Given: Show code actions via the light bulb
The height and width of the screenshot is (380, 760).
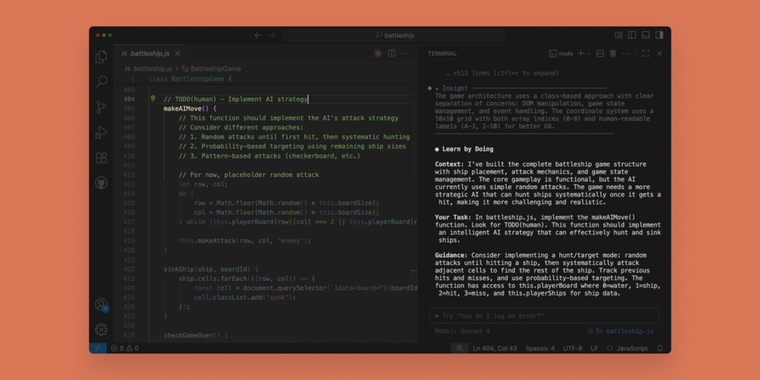Looking at the screenshot, I should pos(153,99).
